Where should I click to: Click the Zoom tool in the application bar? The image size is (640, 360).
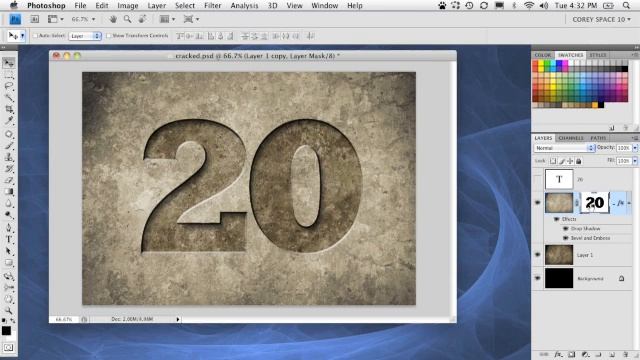click(128, 19)
